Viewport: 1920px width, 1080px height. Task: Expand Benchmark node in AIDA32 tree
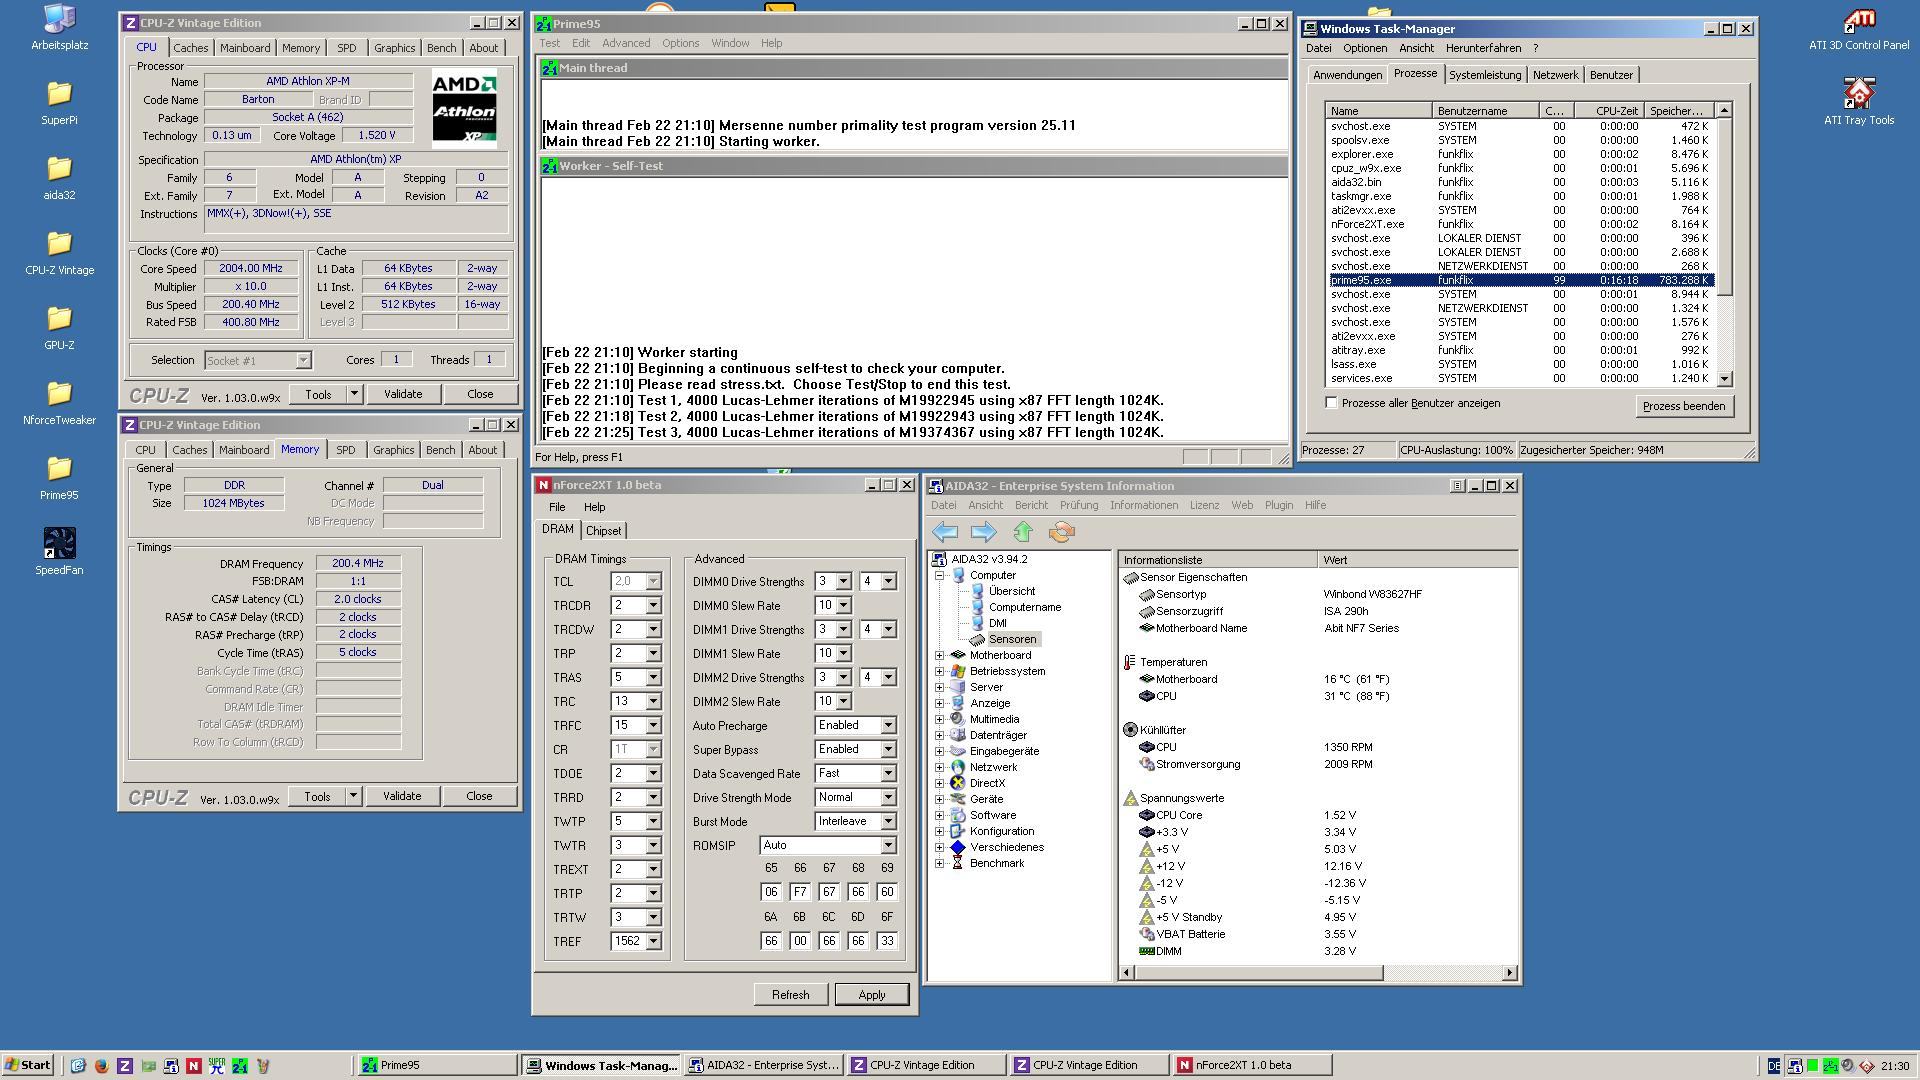(x=939, y=863)
